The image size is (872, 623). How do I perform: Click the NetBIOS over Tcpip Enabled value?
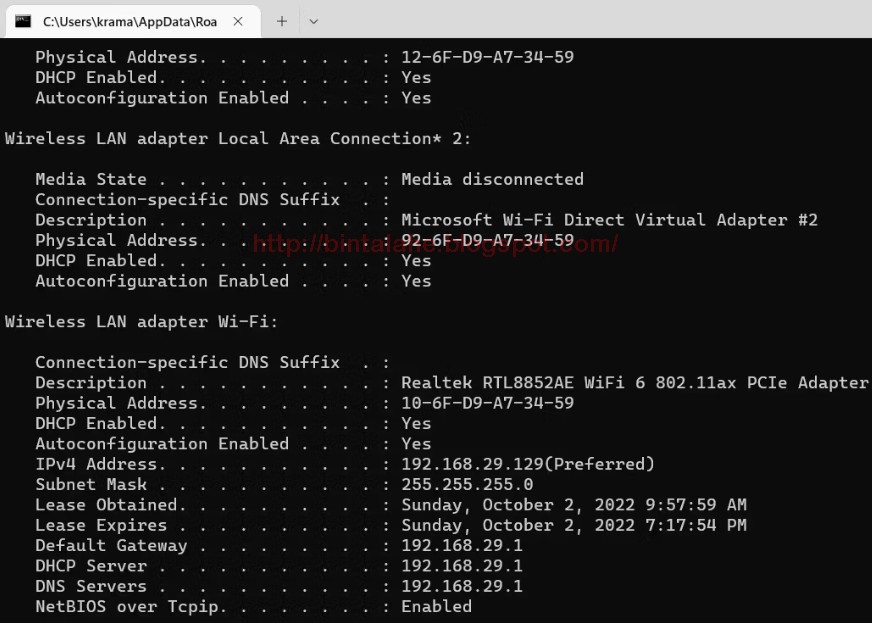437,606
